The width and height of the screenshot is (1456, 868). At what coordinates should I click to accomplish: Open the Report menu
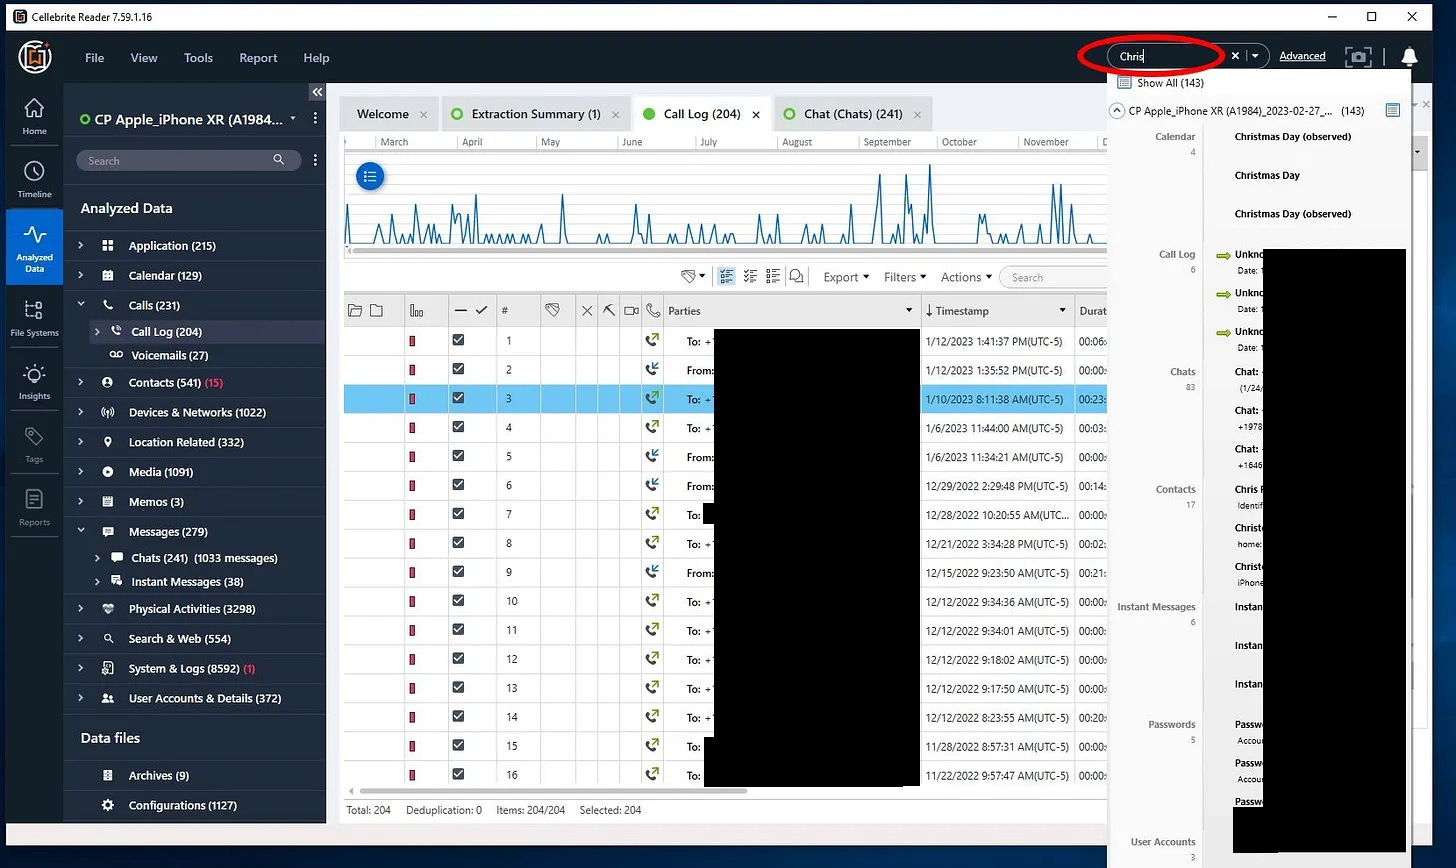[x=258, y=58]
